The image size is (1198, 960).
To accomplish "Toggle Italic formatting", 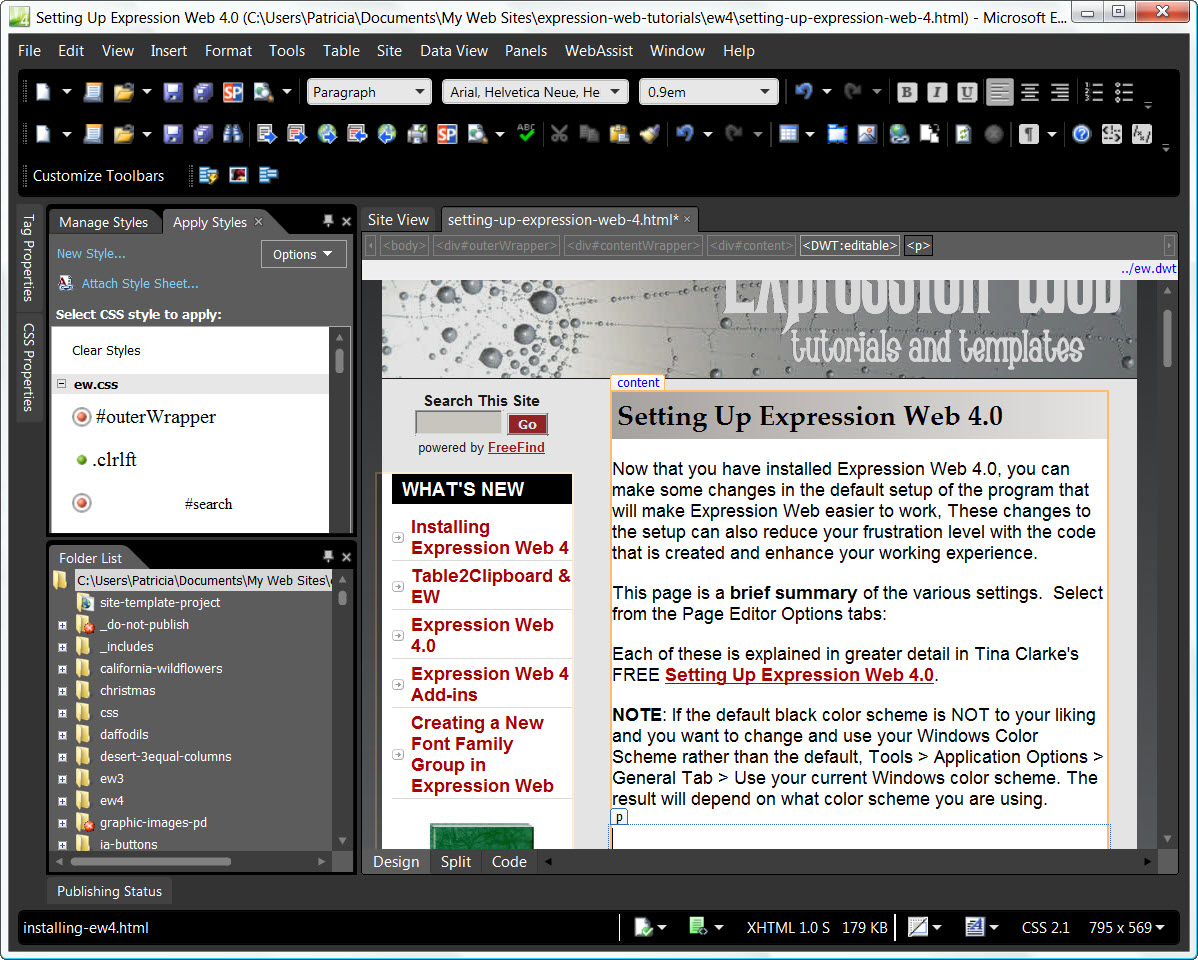I will coord(937,92).
